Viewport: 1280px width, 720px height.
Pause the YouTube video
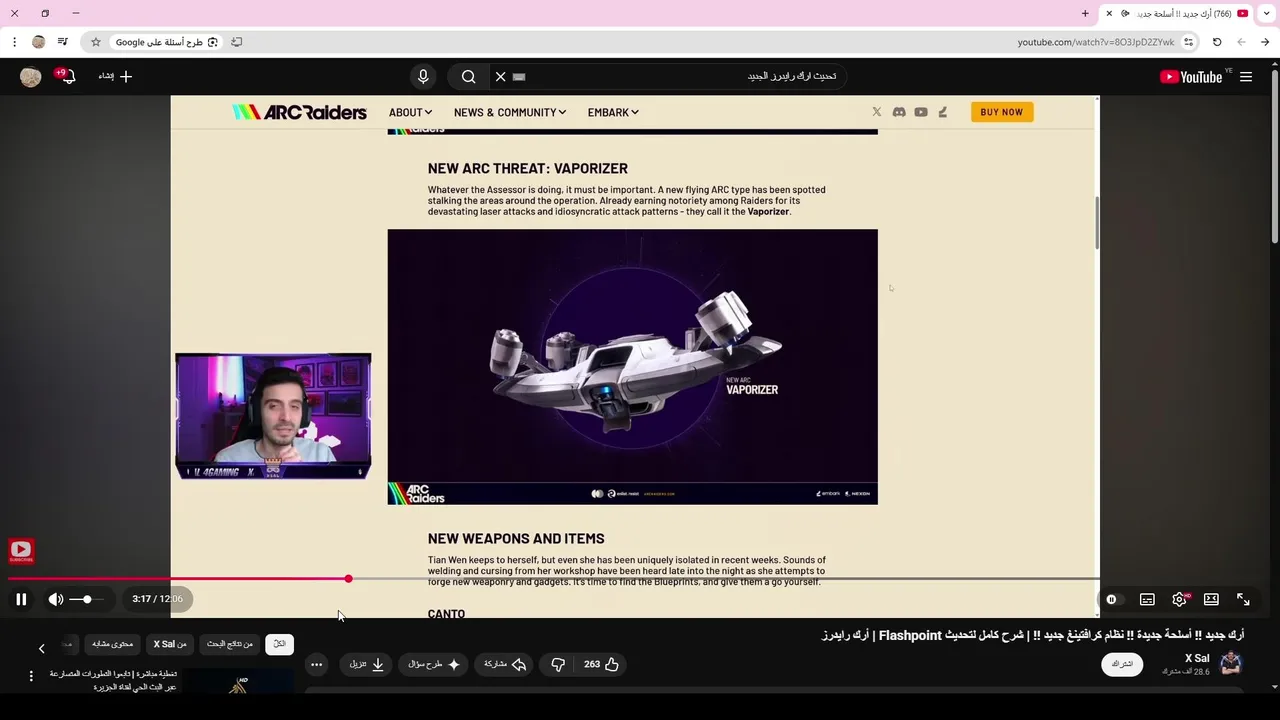click(x=21, y=599)
